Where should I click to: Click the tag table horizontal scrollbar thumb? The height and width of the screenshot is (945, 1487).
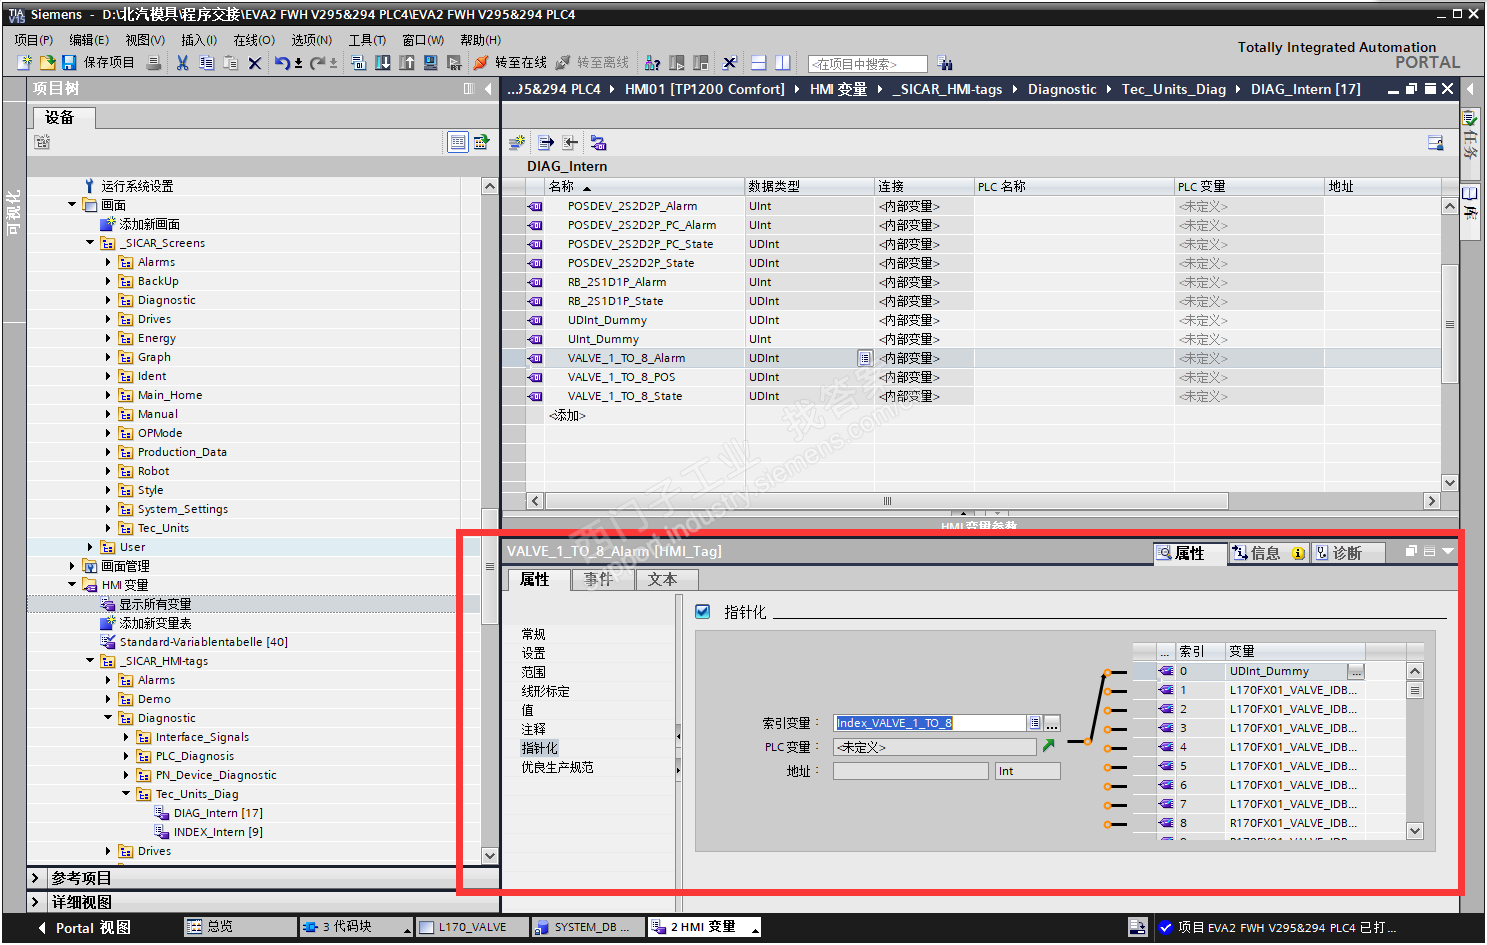tap(887, 501)
